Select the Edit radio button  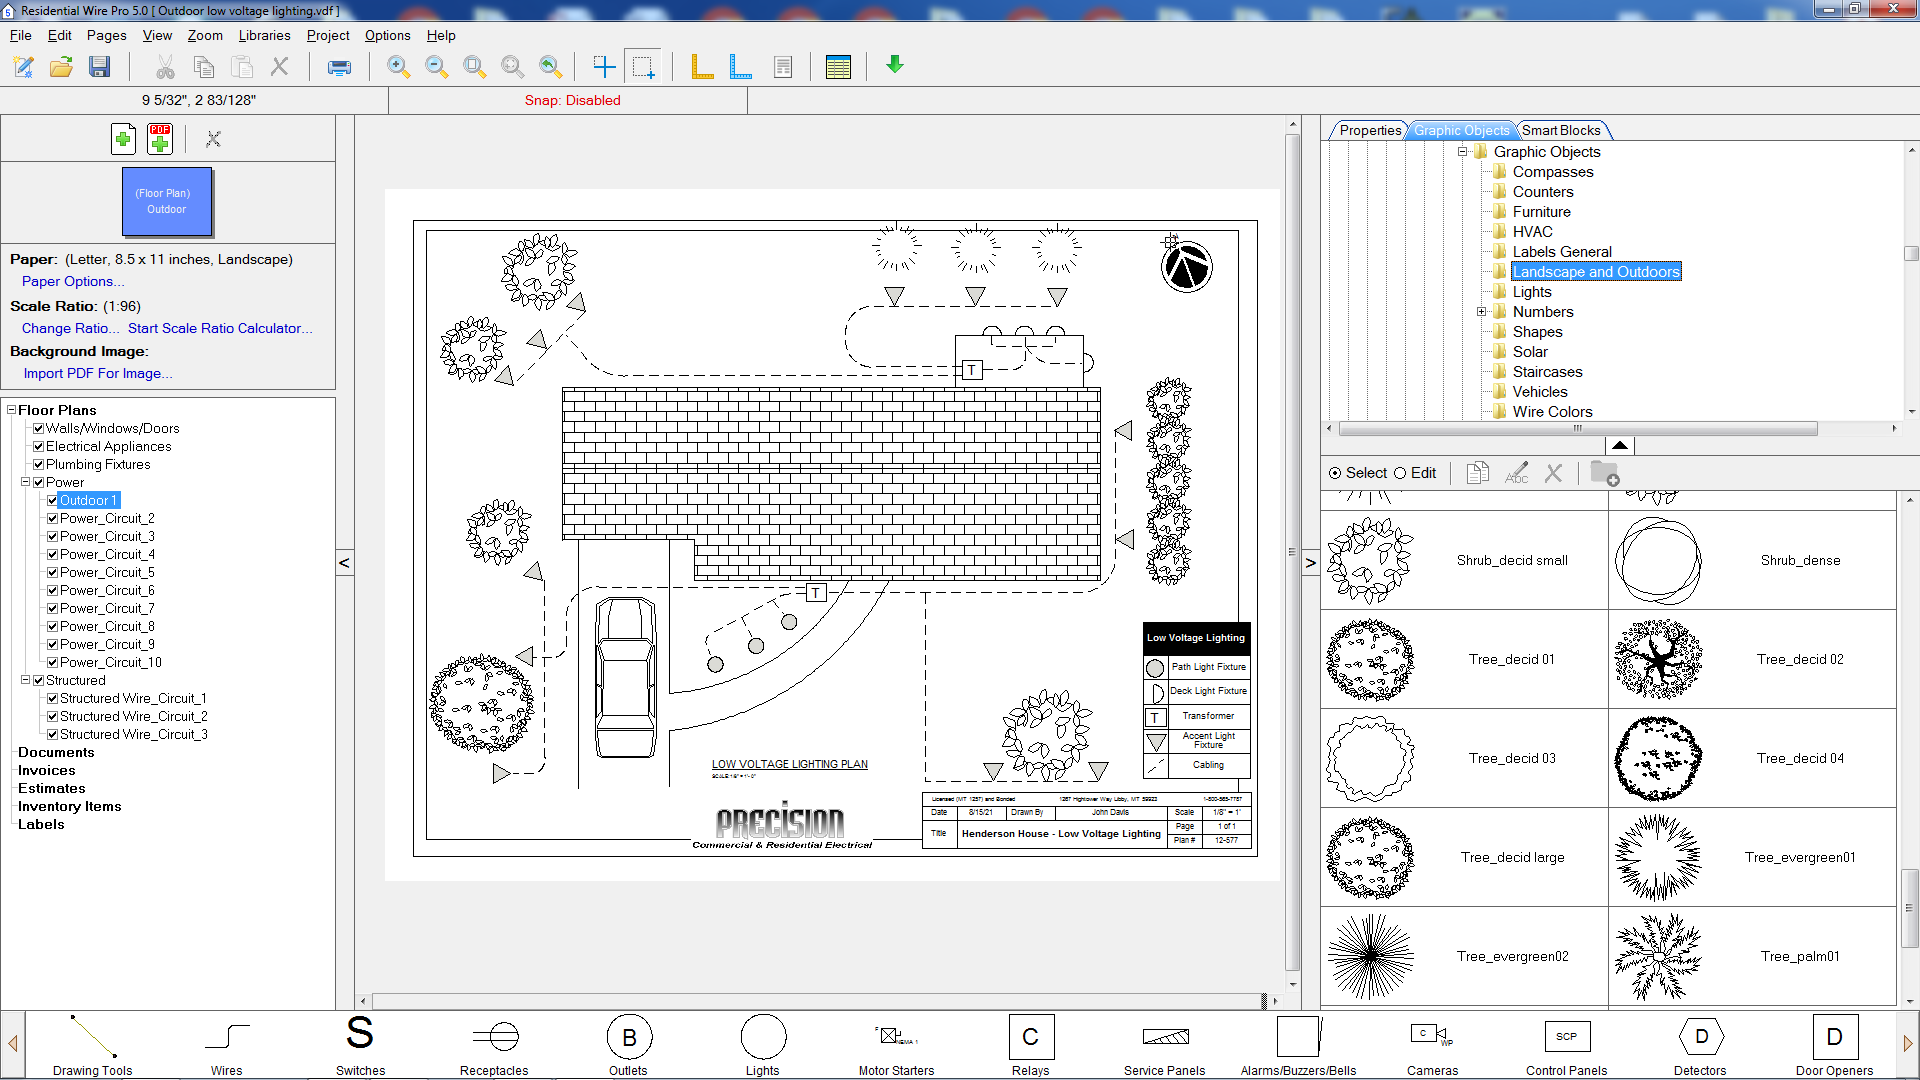point(1400,473)
